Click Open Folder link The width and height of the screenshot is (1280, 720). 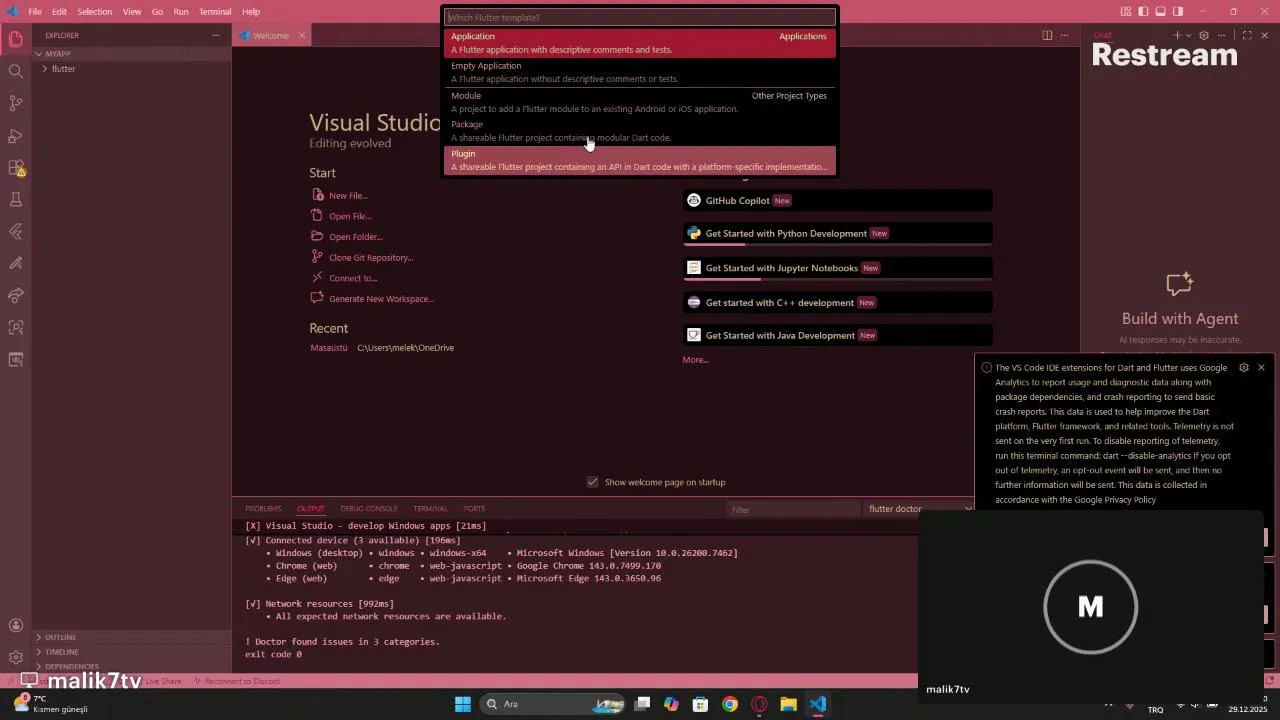(x=356, y=237)
